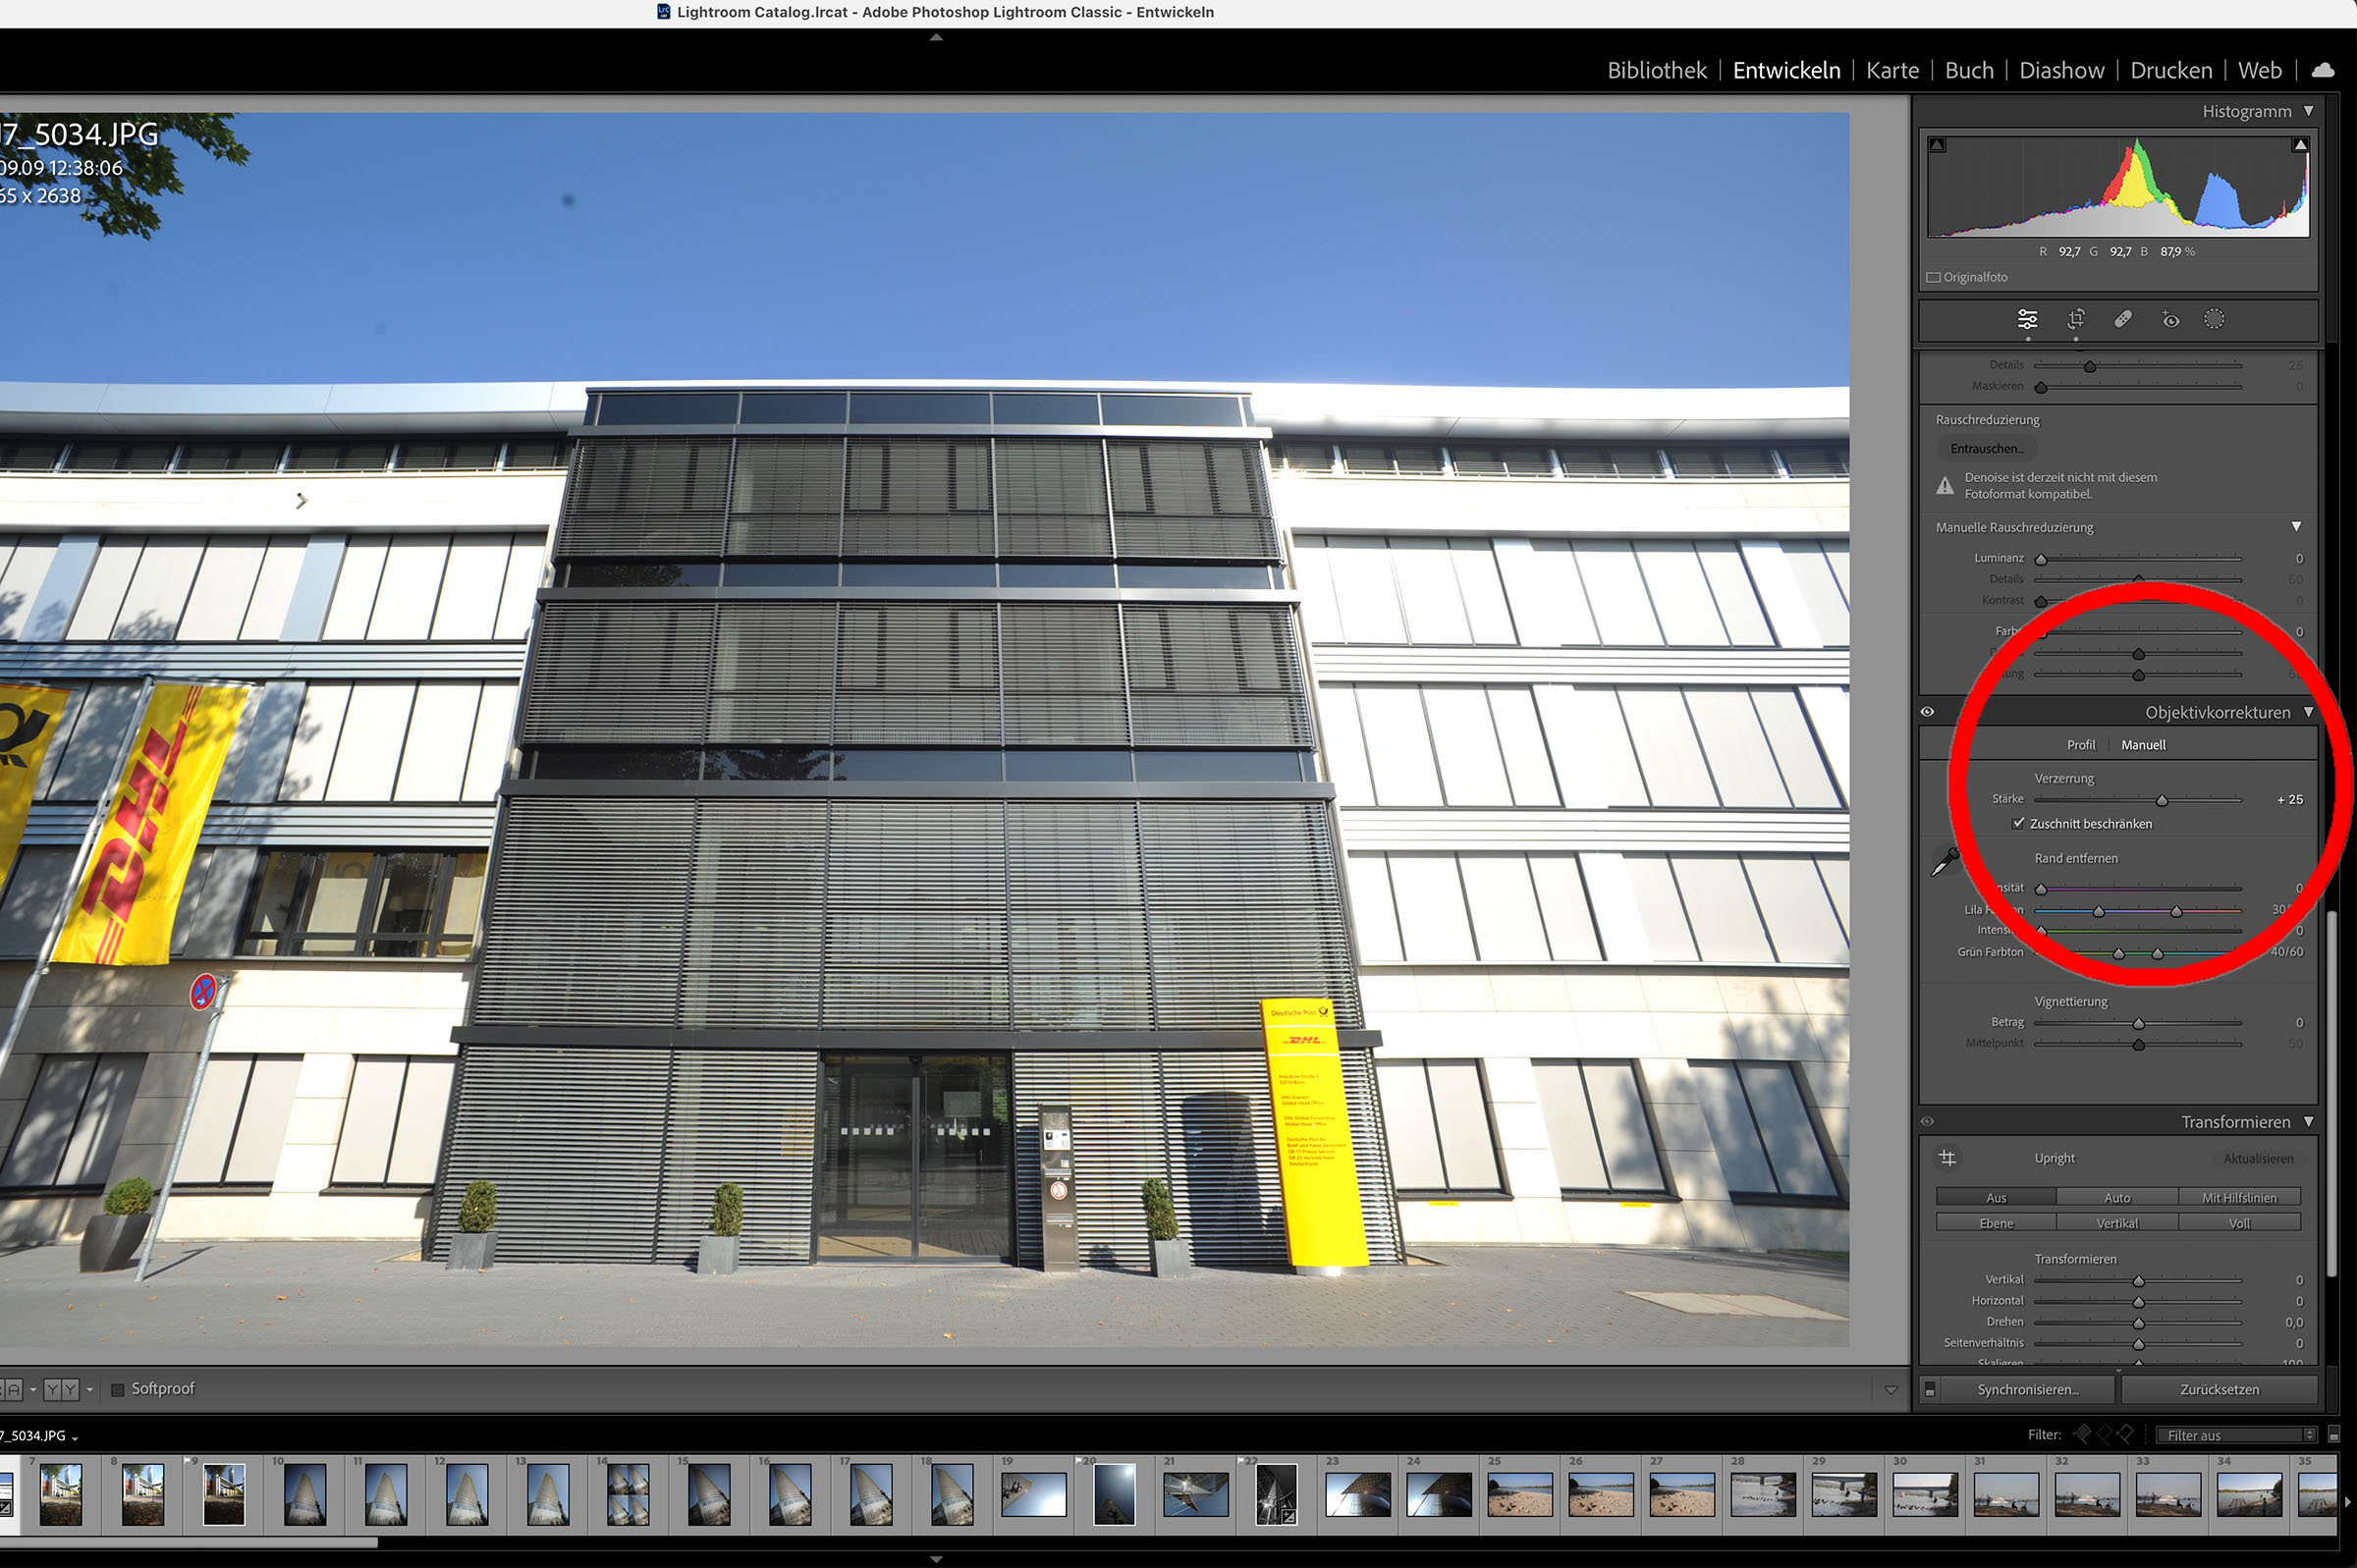Toggle Objektivkorrekturen panel visibility eye
This screenshot has width=2357, height=1568.
(1927, 712)
